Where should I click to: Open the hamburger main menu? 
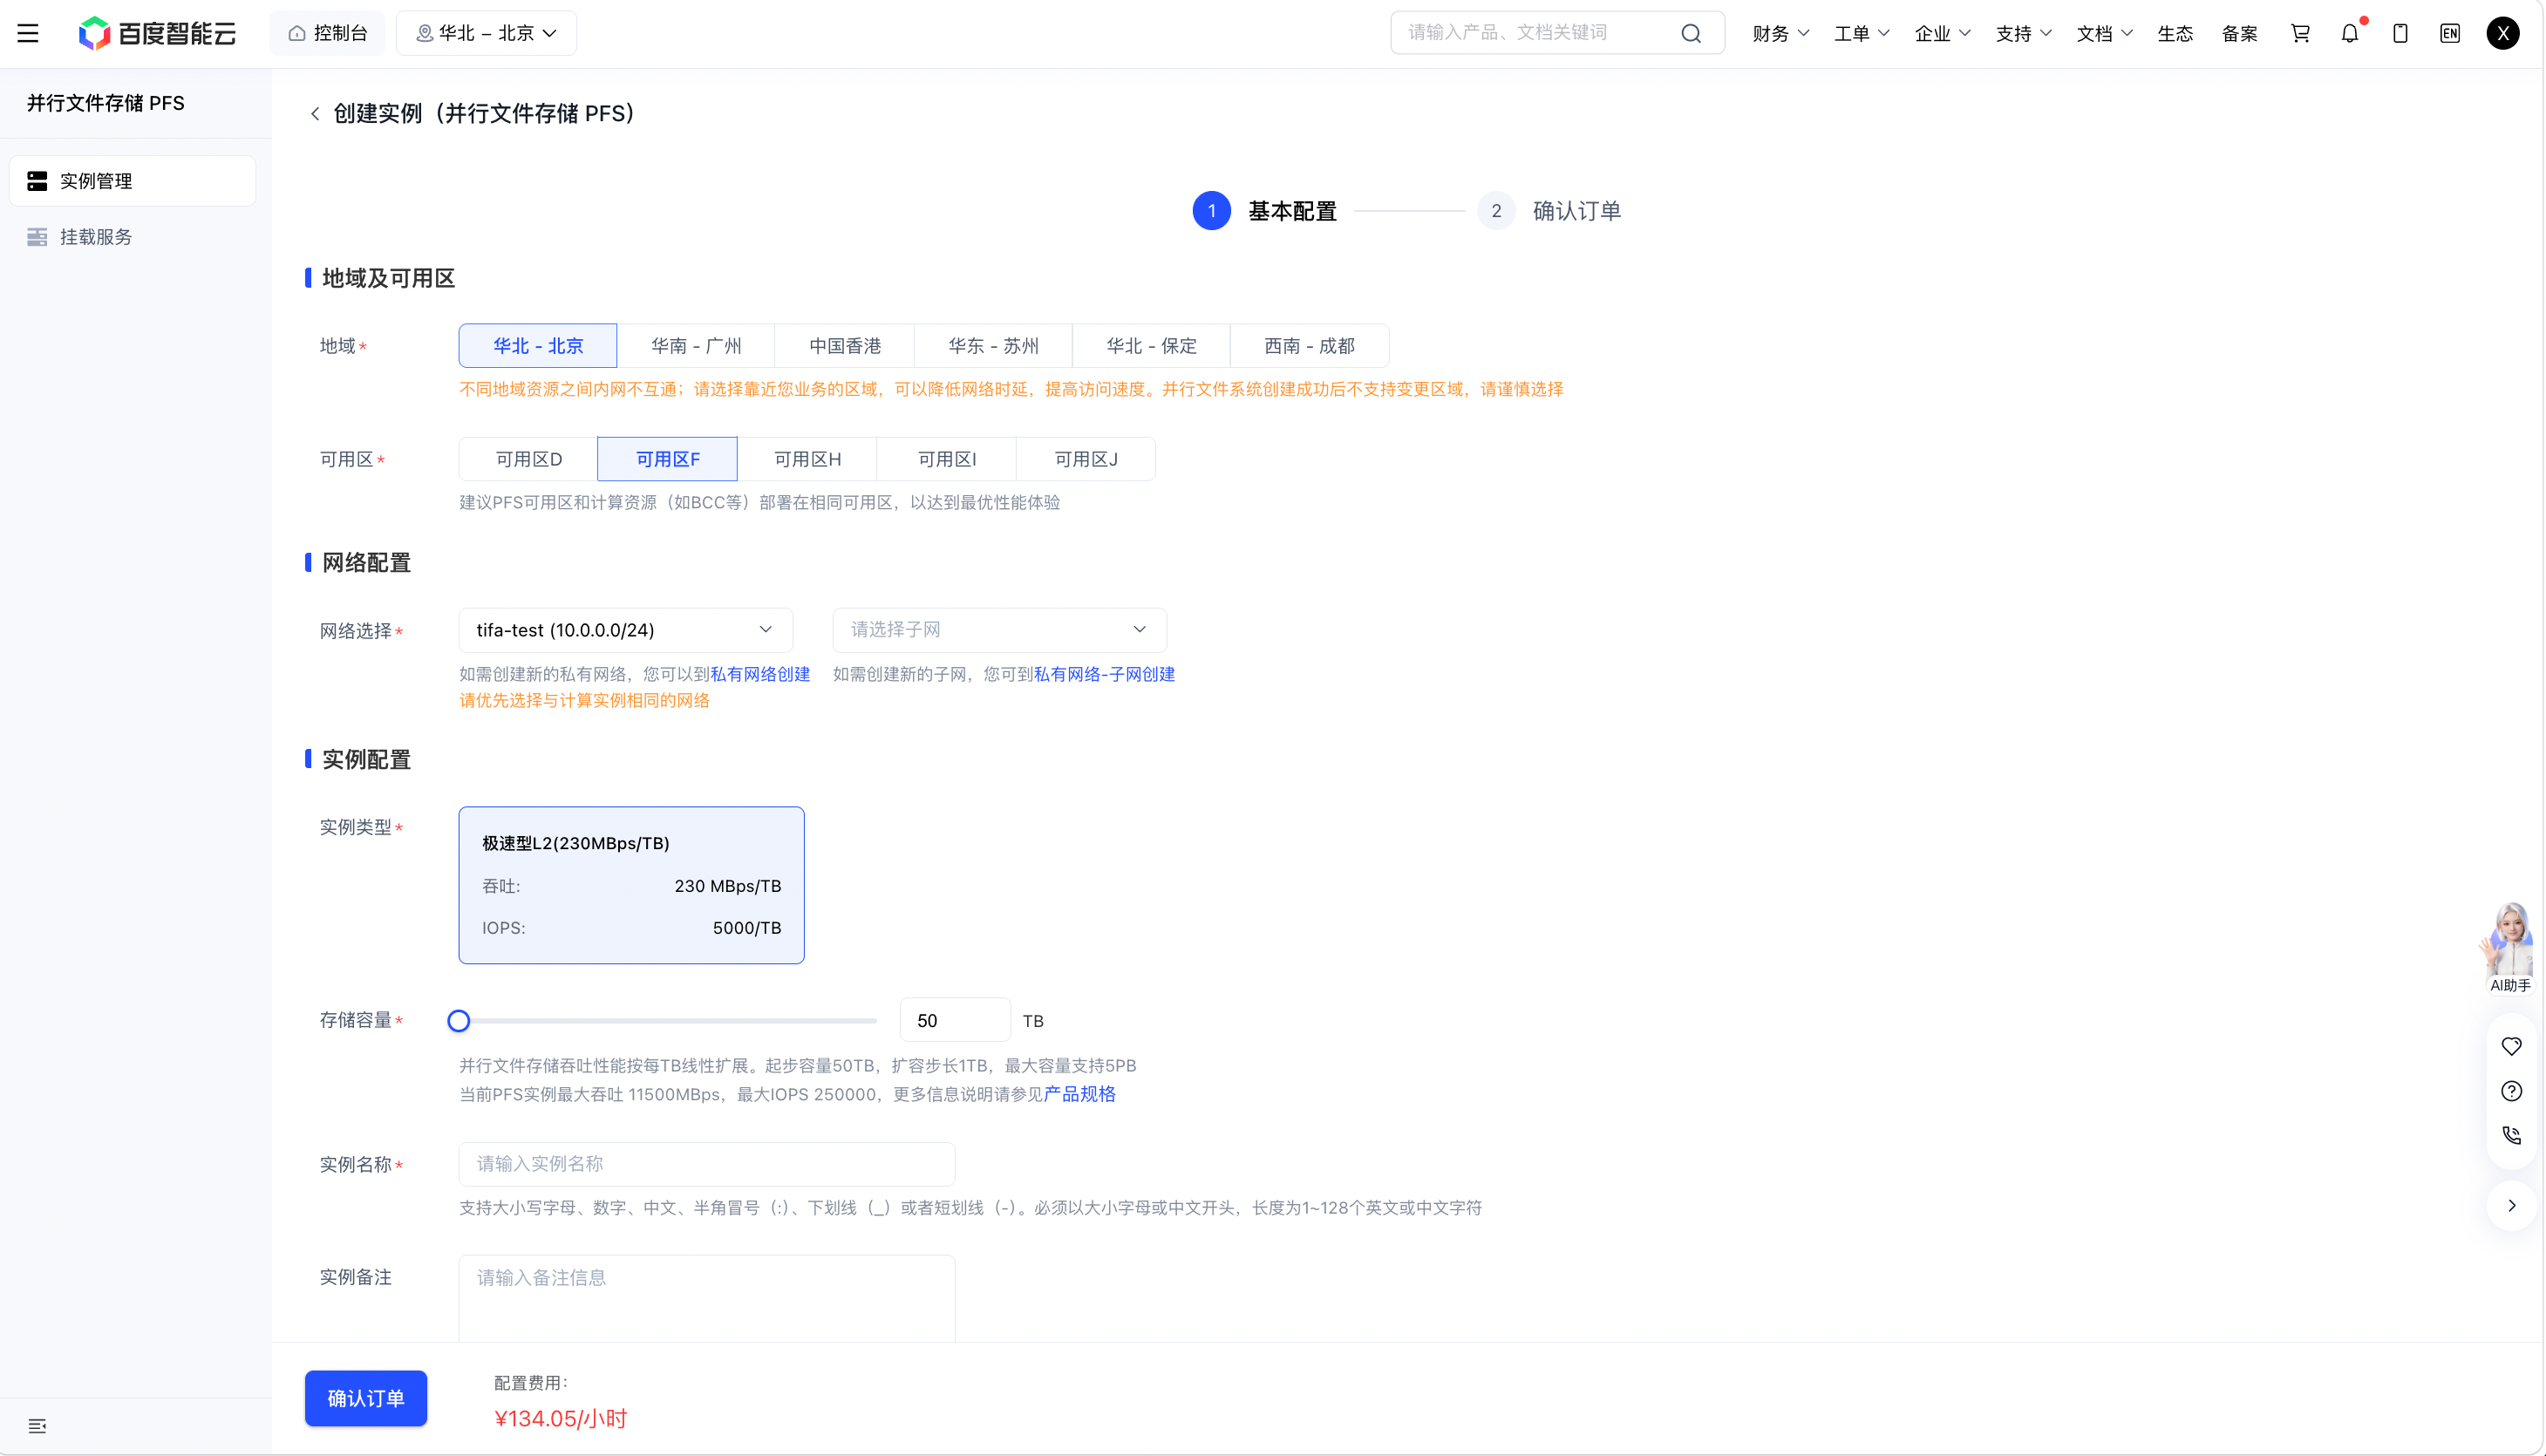tap(28, 33)
